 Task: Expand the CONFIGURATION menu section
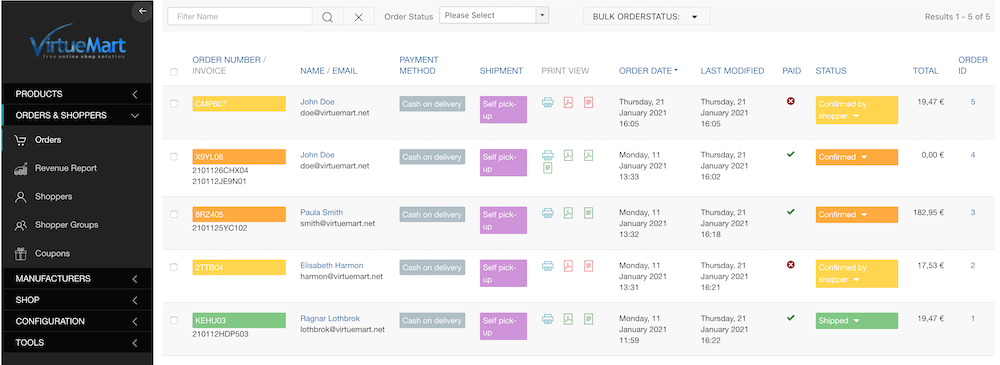click(x=77, y=321)
